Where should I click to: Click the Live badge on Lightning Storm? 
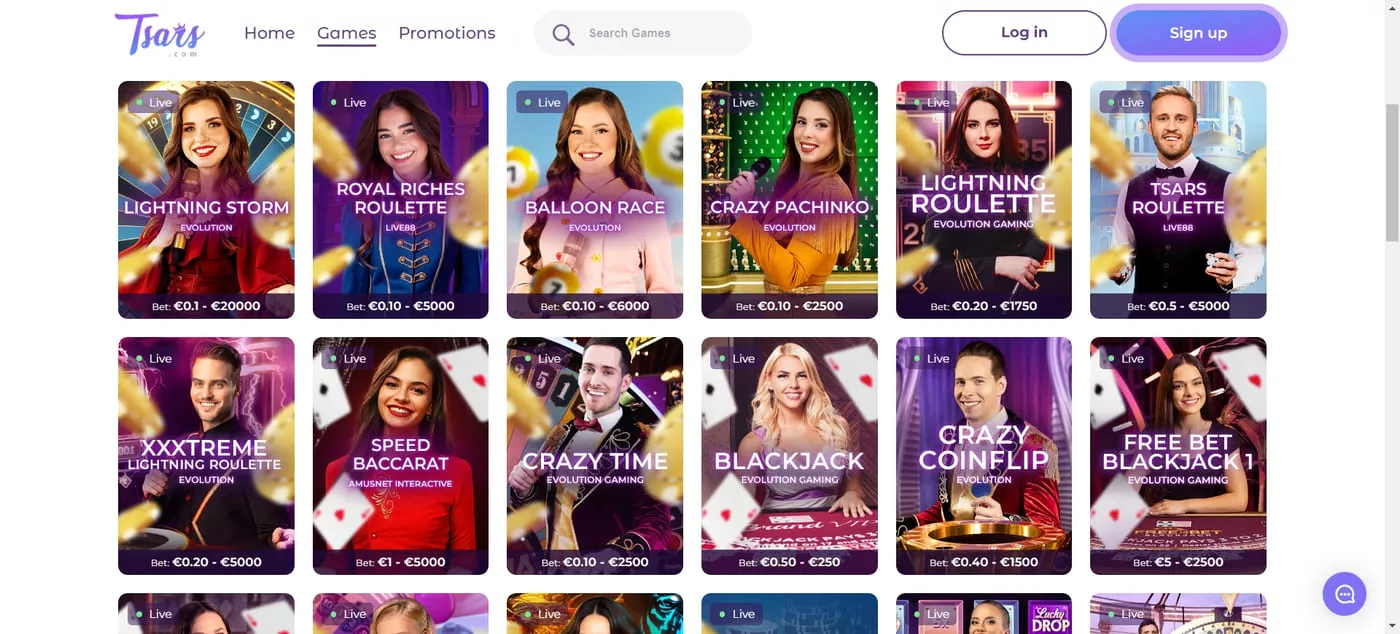[x=152, y=102]
